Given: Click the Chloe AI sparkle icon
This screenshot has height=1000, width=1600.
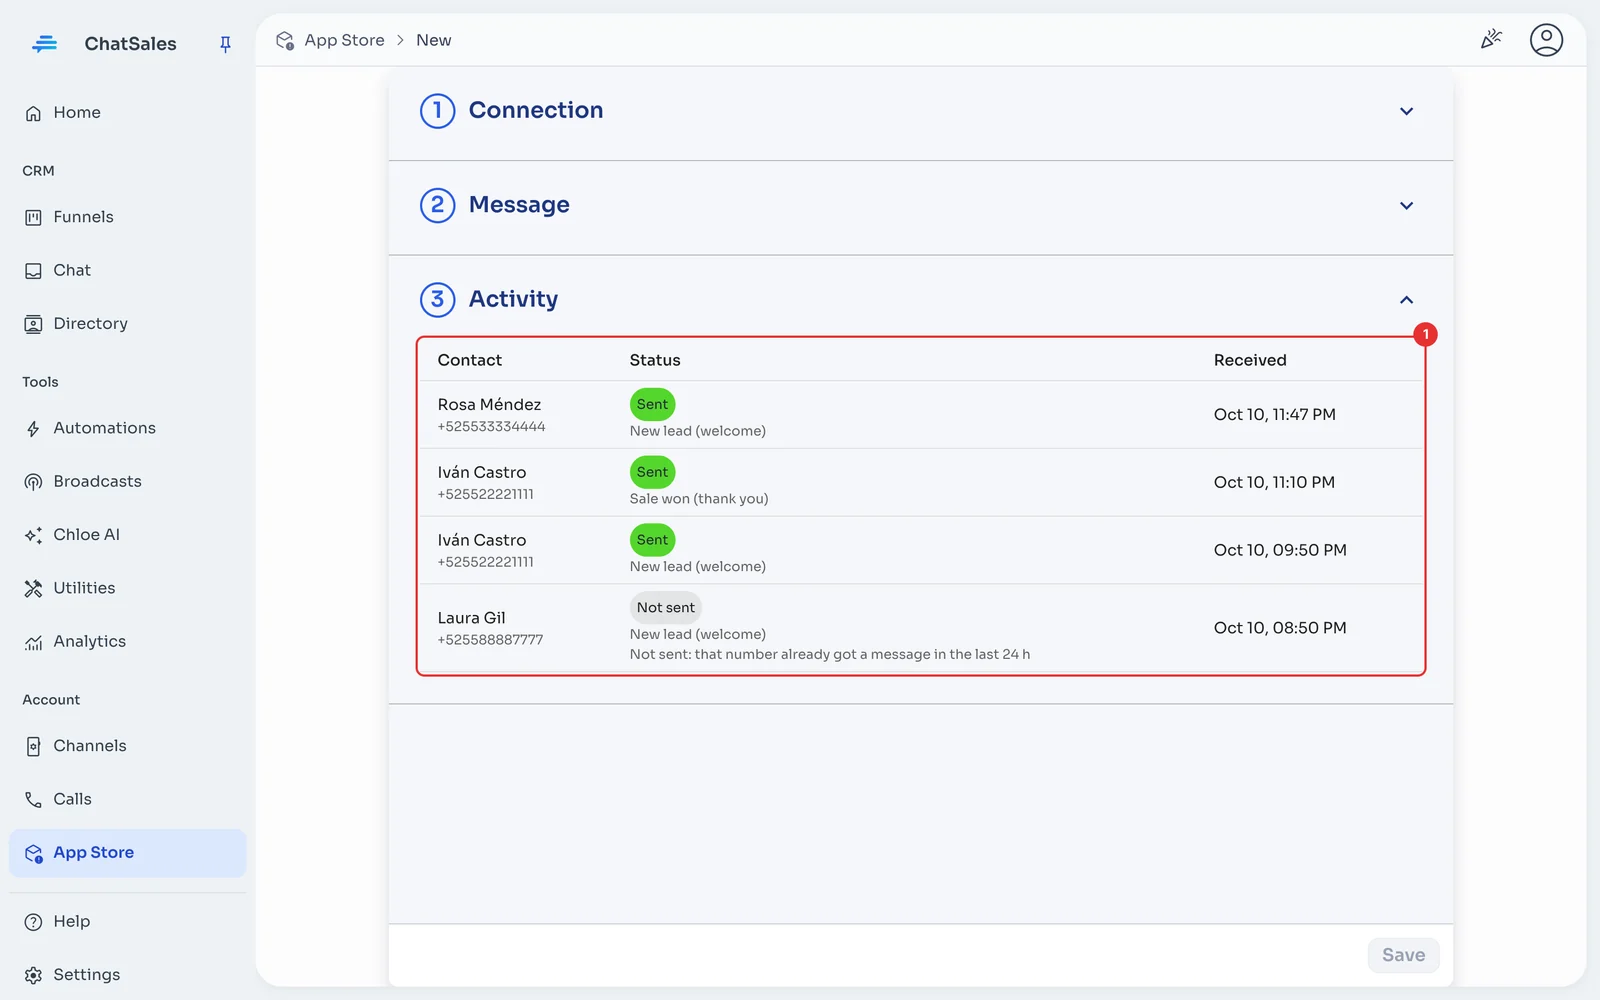Looking at the screenshot, I should coord(33,535).
